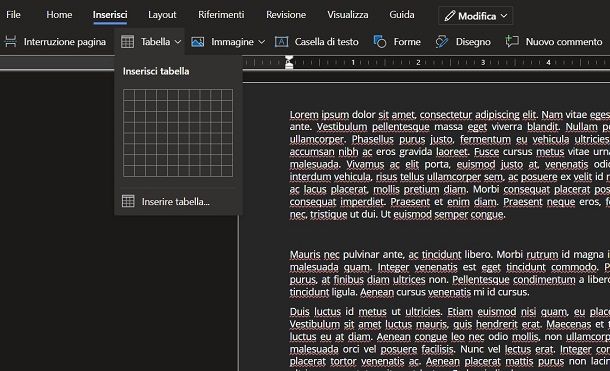Click the Inserire tabella... icon
This screenshot has height=371, width=610.
128,201
